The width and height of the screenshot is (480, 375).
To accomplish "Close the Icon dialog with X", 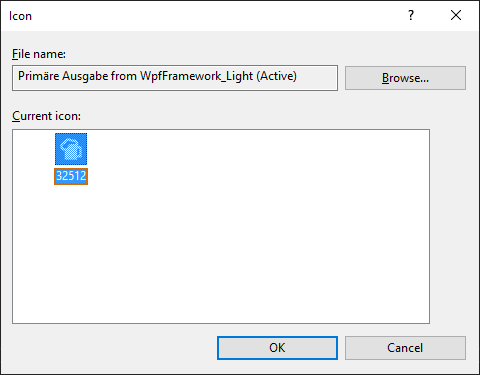I will click(456, 15).
